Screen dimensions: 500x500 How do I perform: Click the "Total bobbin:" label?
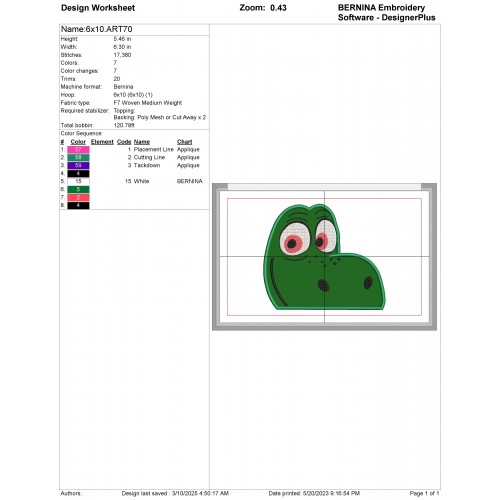(x=77, y=126)
